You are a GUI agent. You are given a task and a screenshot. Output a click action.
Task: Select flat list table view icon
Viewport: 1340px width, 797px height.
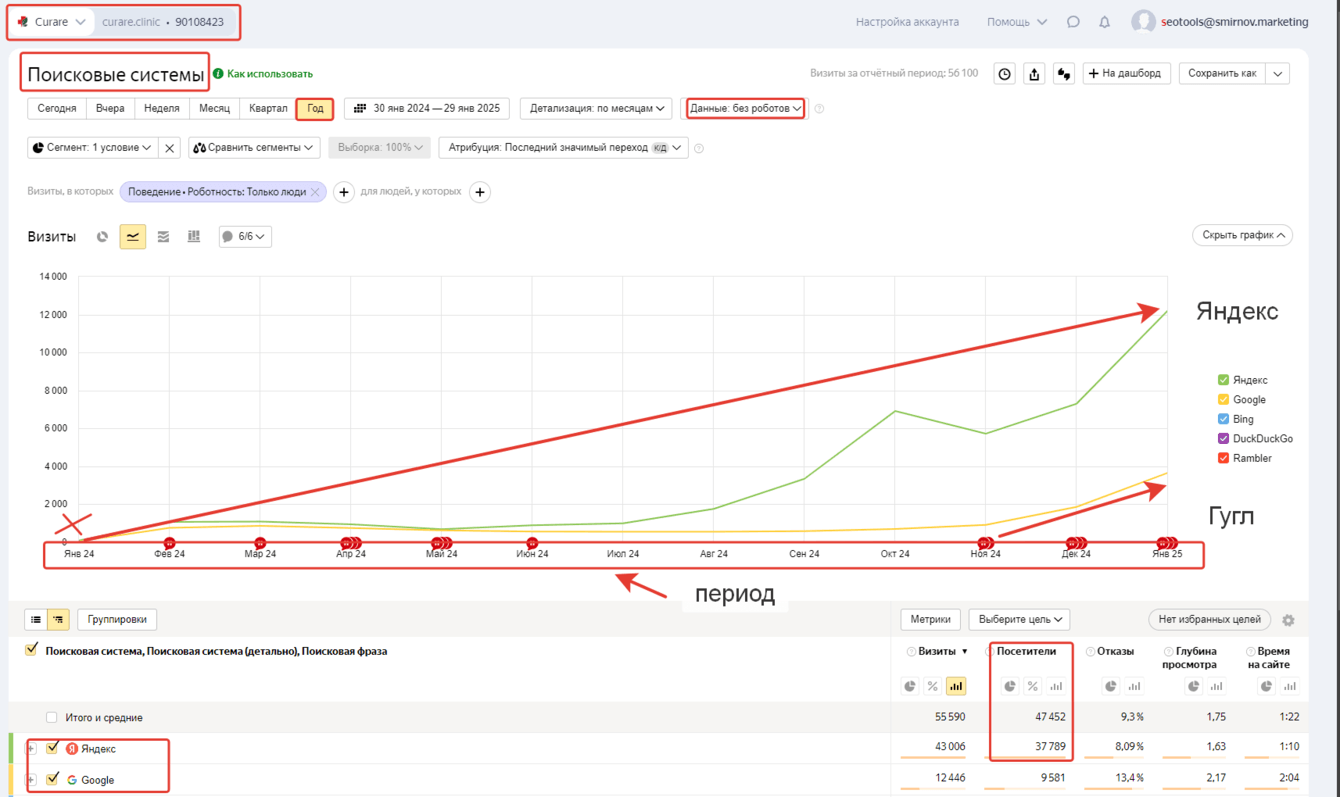pyautogui.click(x=36, y=620)
